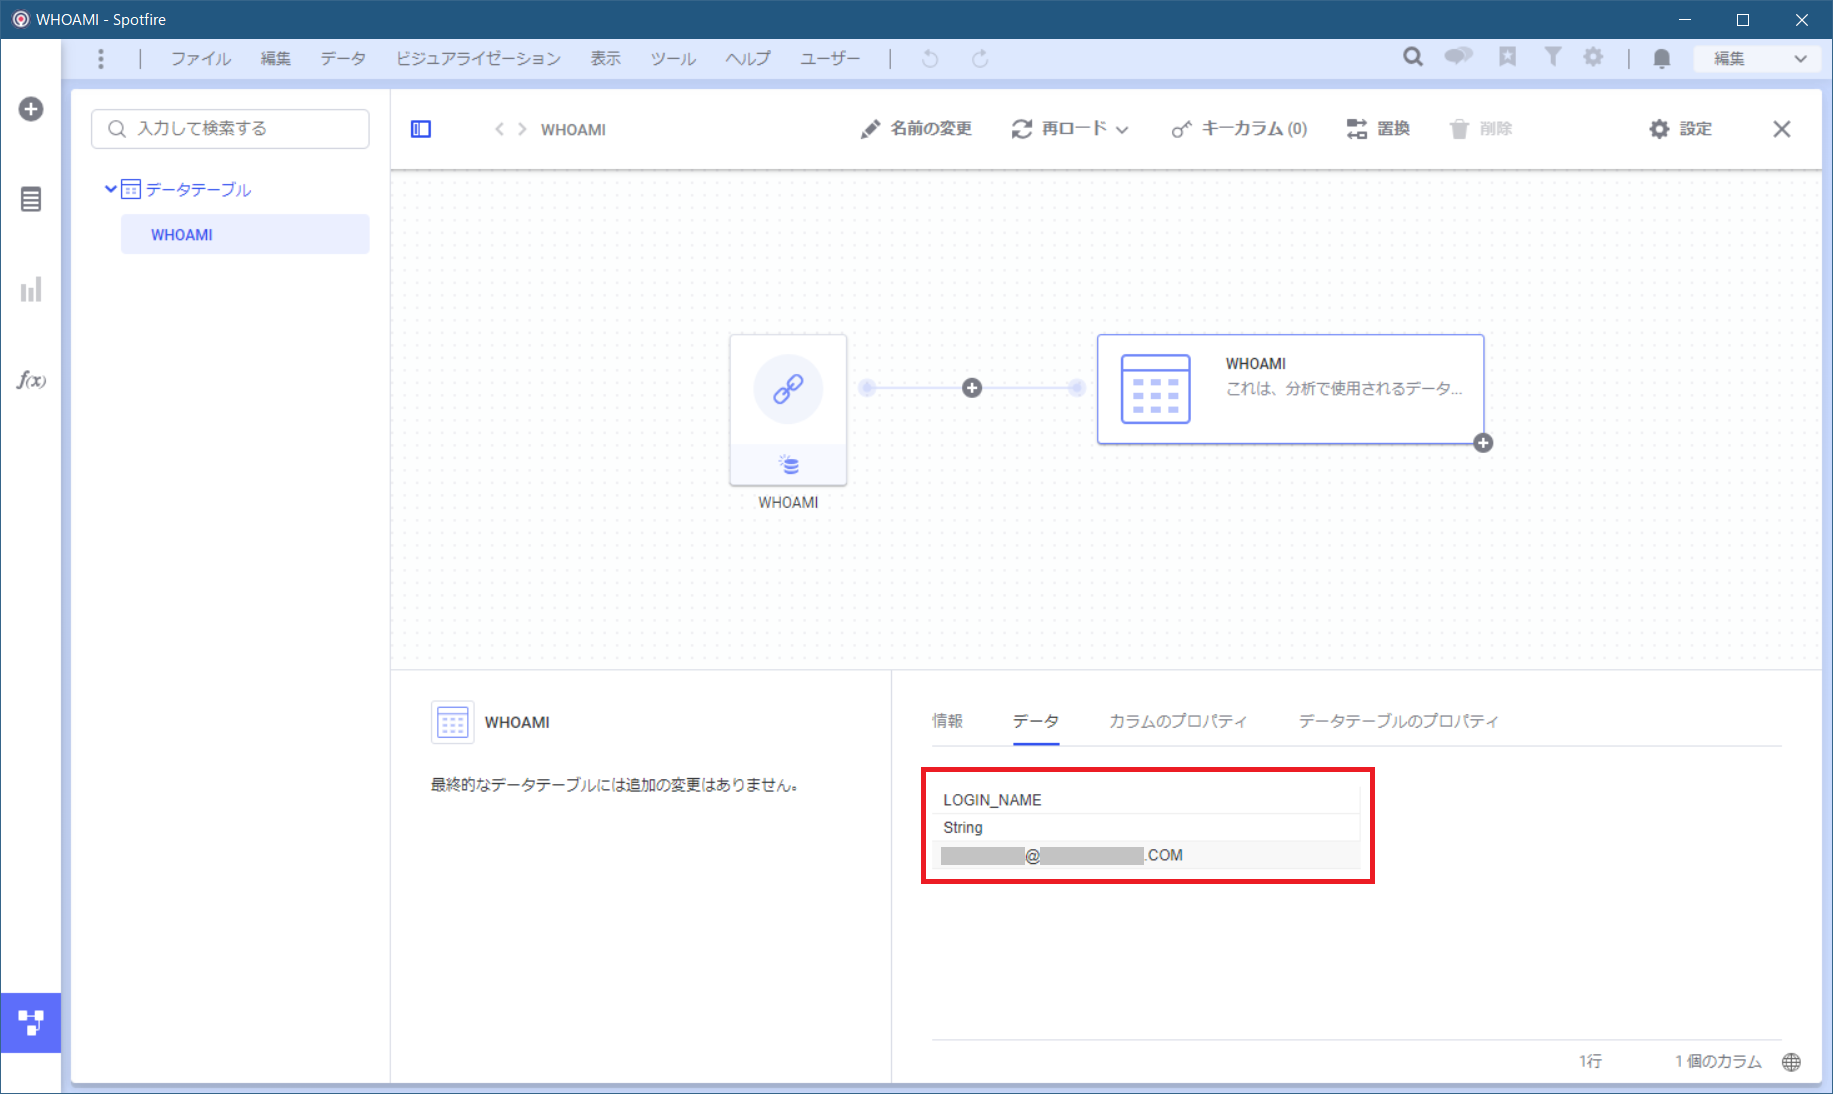Open the notifications bell icon
The height and width of the screenshot is (1094, 1833).
1662,58
